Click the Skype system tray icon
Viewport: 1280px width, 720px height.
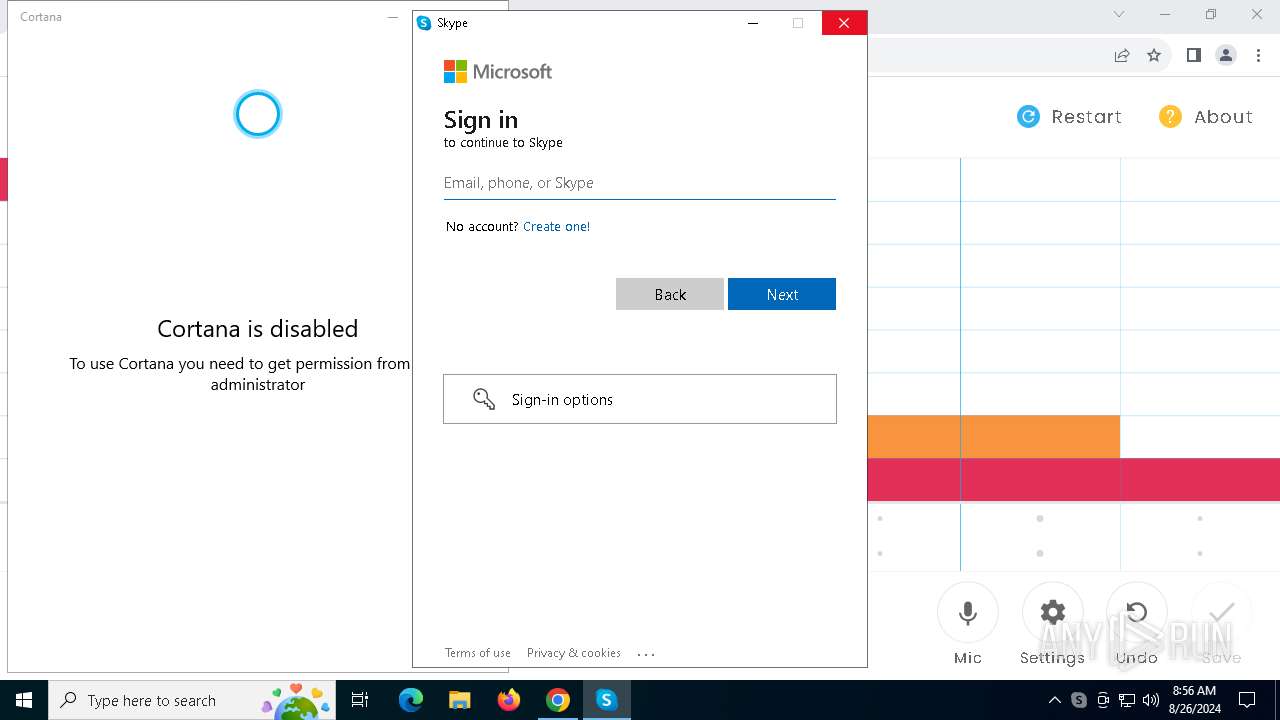[x=1079, y=700]
